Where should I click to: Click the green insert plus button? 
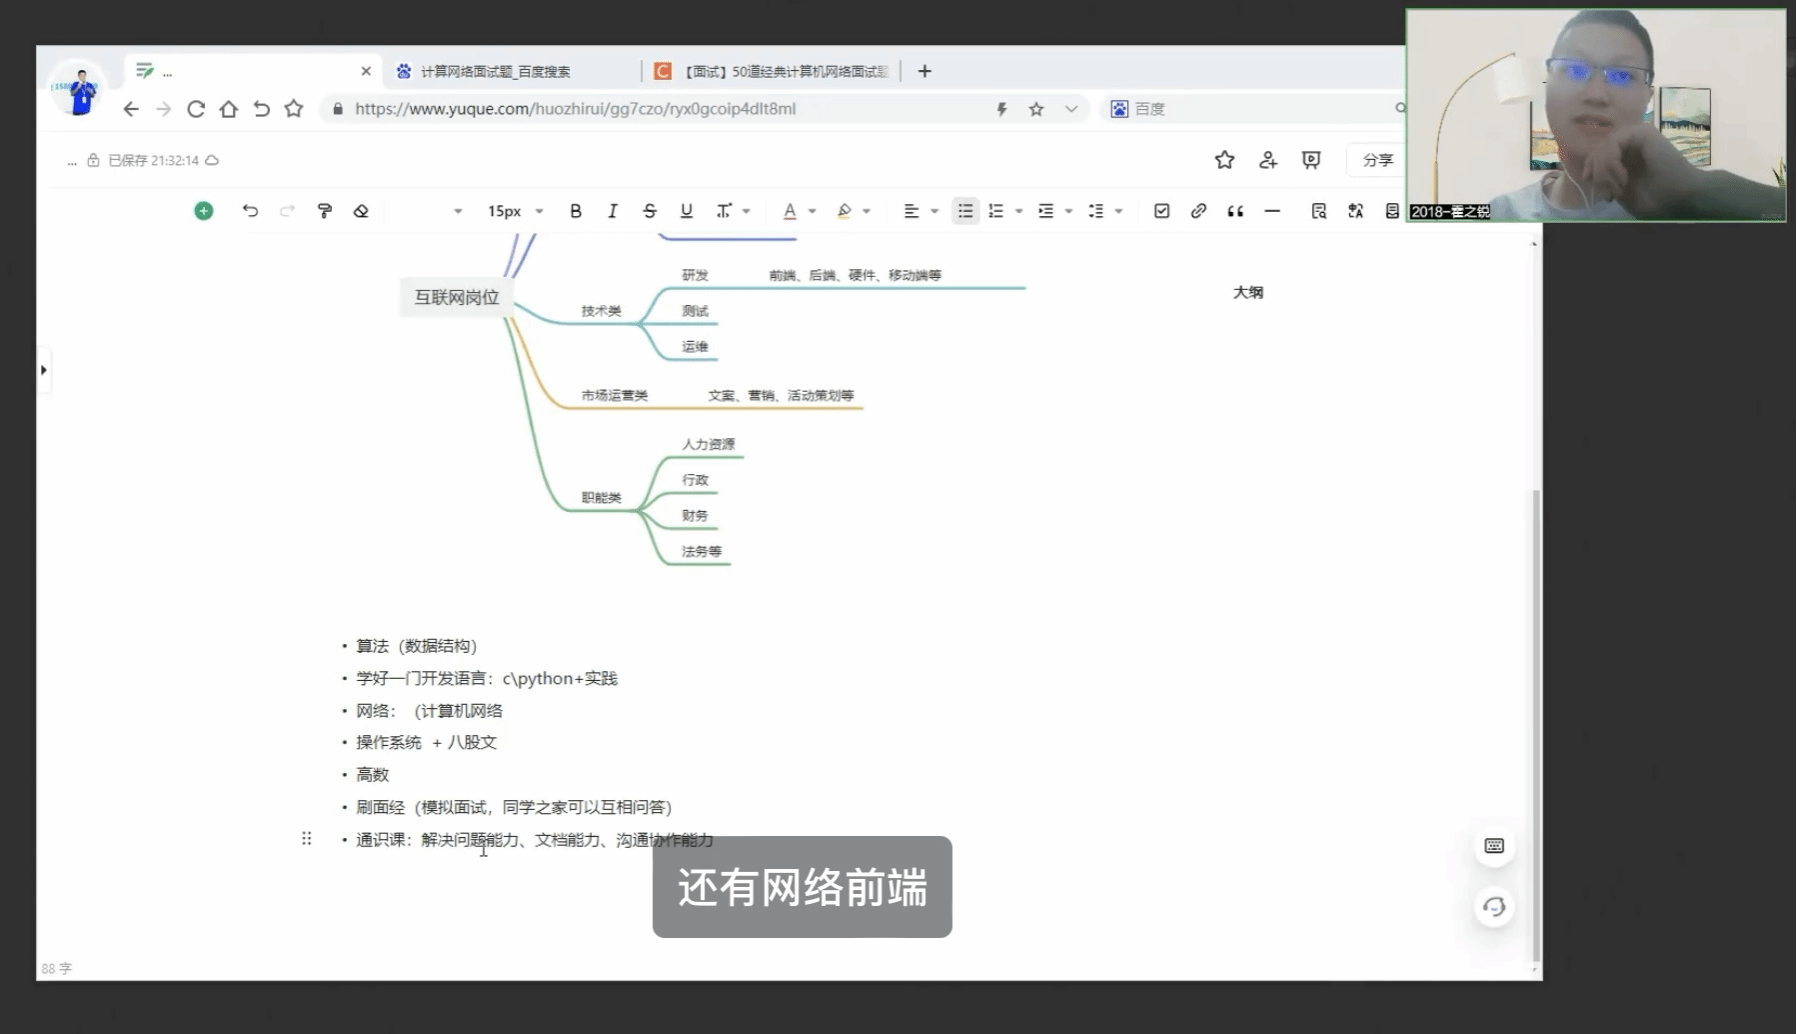pos(203,211)
